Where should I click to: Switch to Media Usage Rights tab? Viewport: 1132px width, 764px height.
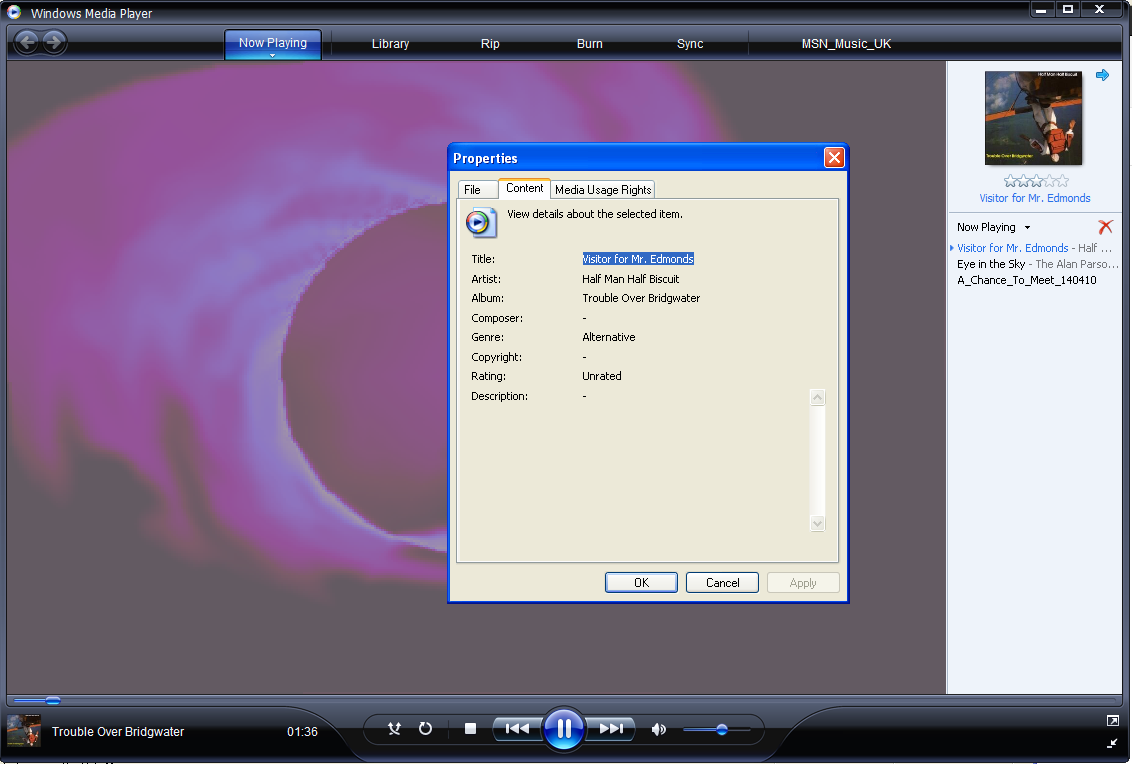603,190
